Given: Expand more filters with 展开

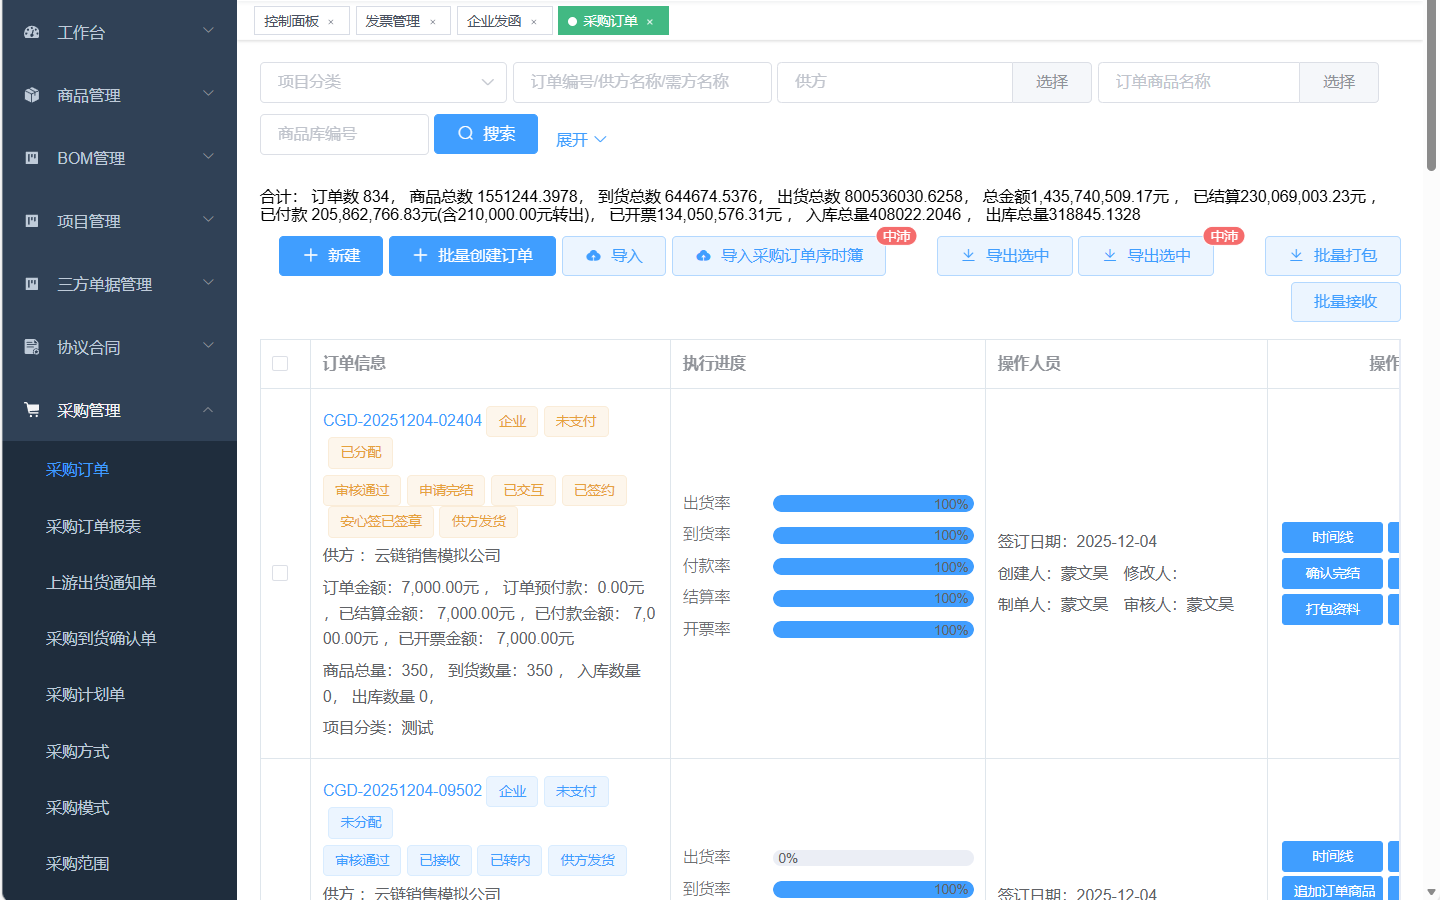Looking at the screenshot, I should tap(580, 140).
